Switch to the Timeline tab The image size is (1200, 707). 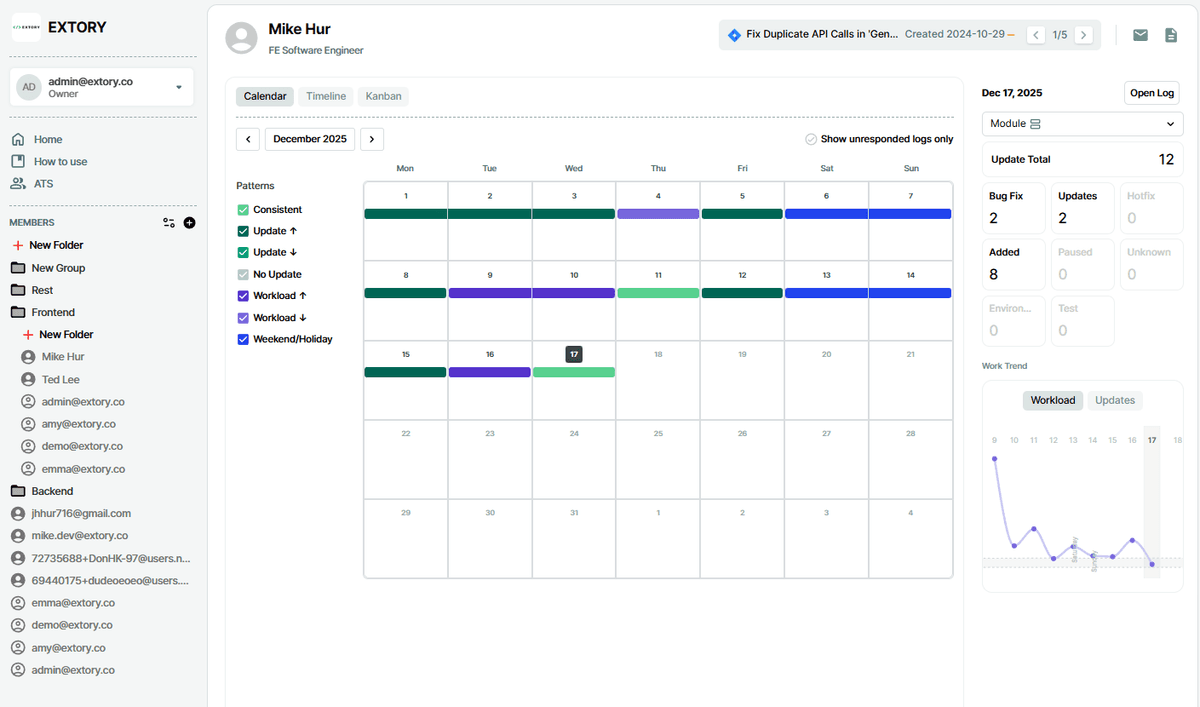coord(326,96)
